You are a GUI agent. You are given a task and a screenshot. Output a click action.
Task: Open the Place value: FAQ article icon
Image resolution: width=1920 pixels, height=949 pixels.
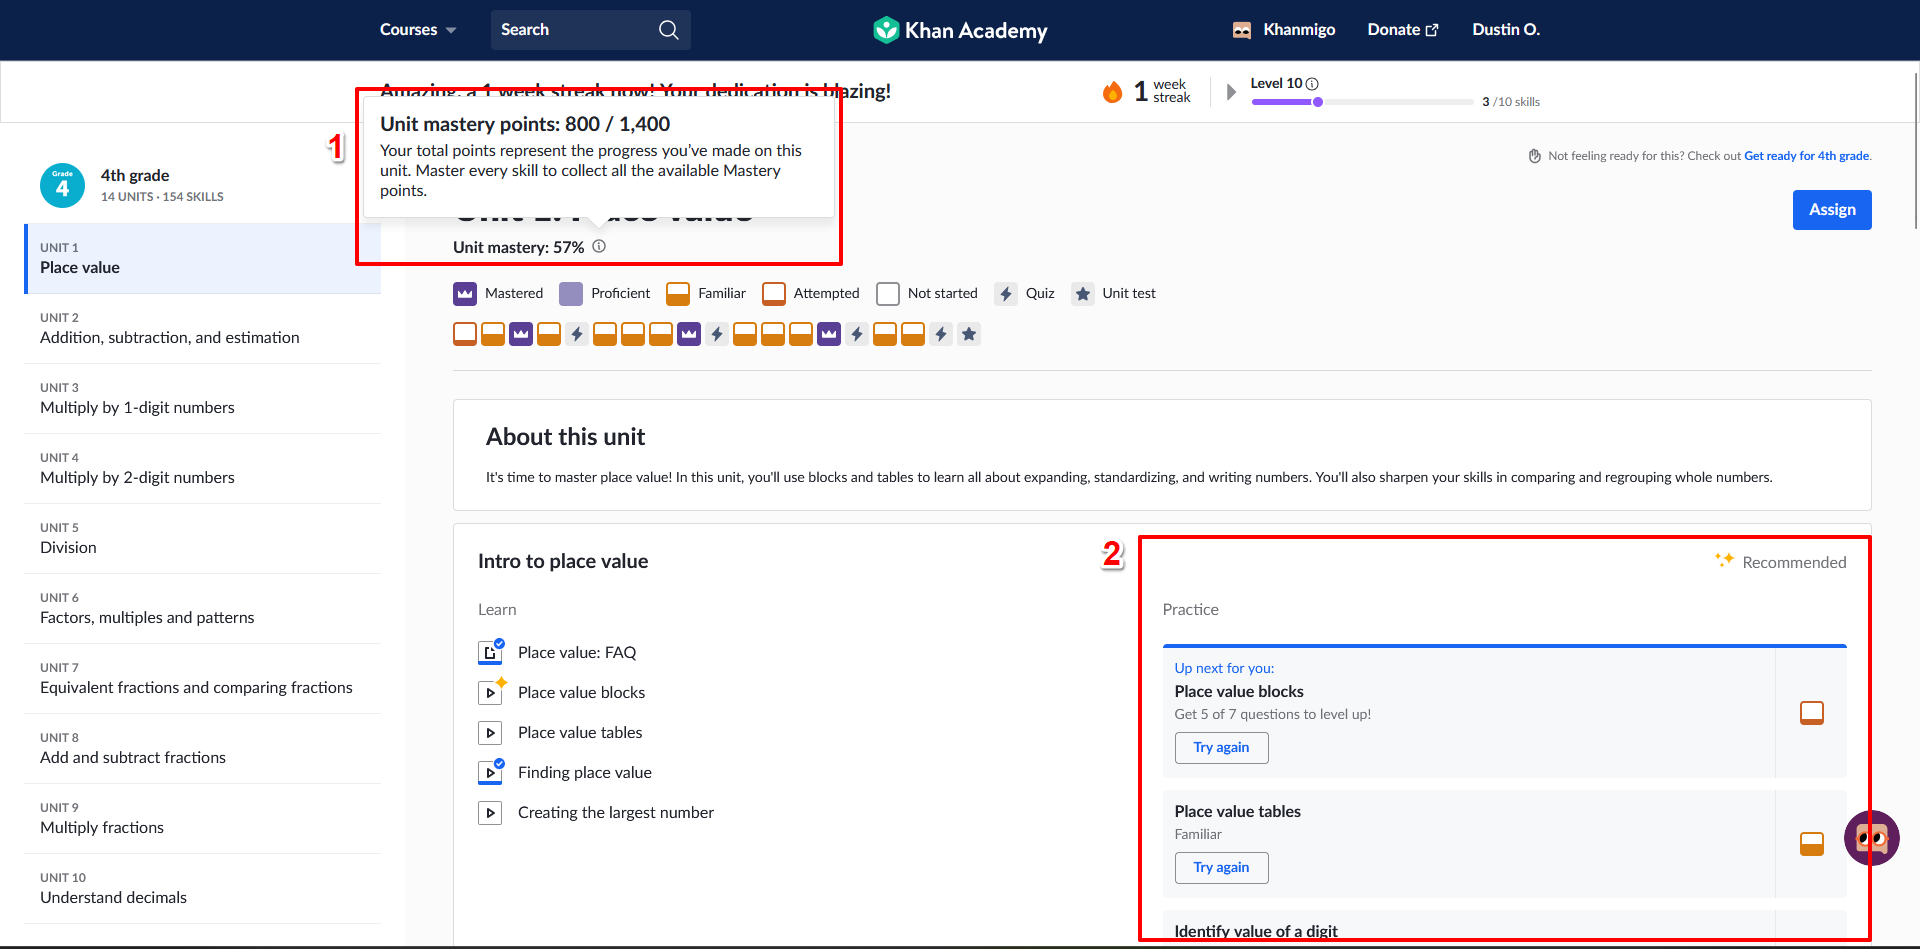(491, 652)
